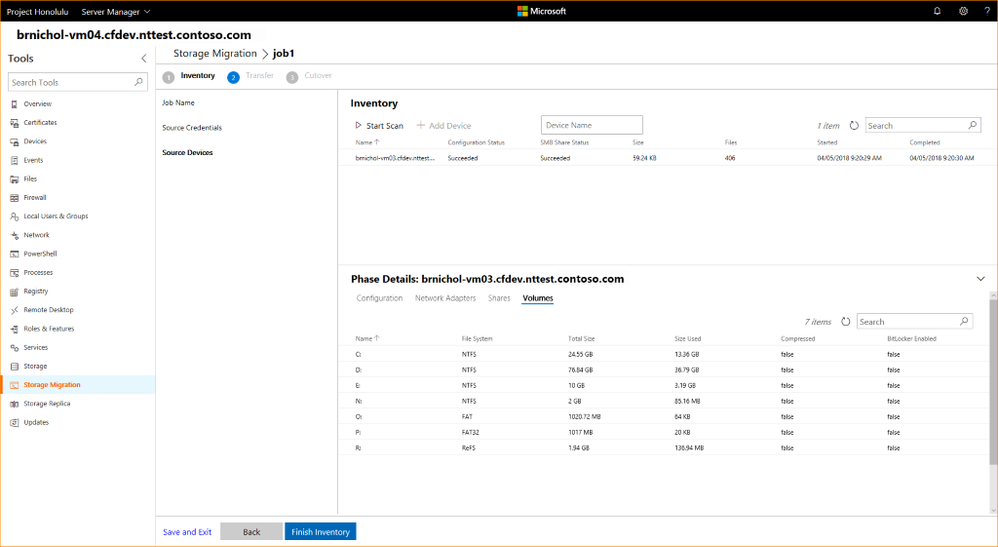The width and height of the screenshot is (998, 547).
Task: Open the Services tool icon
Action: tap(14, 348)
